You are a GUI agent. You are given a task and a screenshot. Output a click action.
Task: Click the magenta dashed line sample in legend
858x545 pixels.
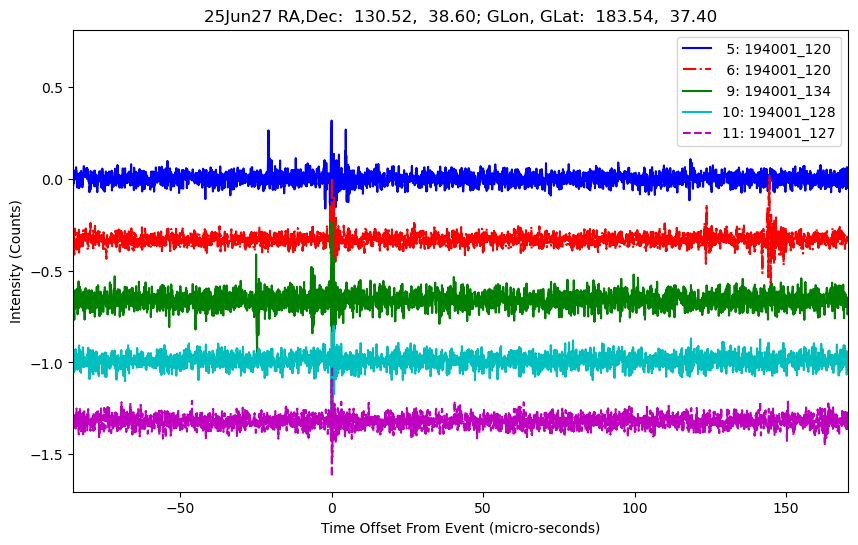coord(697,132)
